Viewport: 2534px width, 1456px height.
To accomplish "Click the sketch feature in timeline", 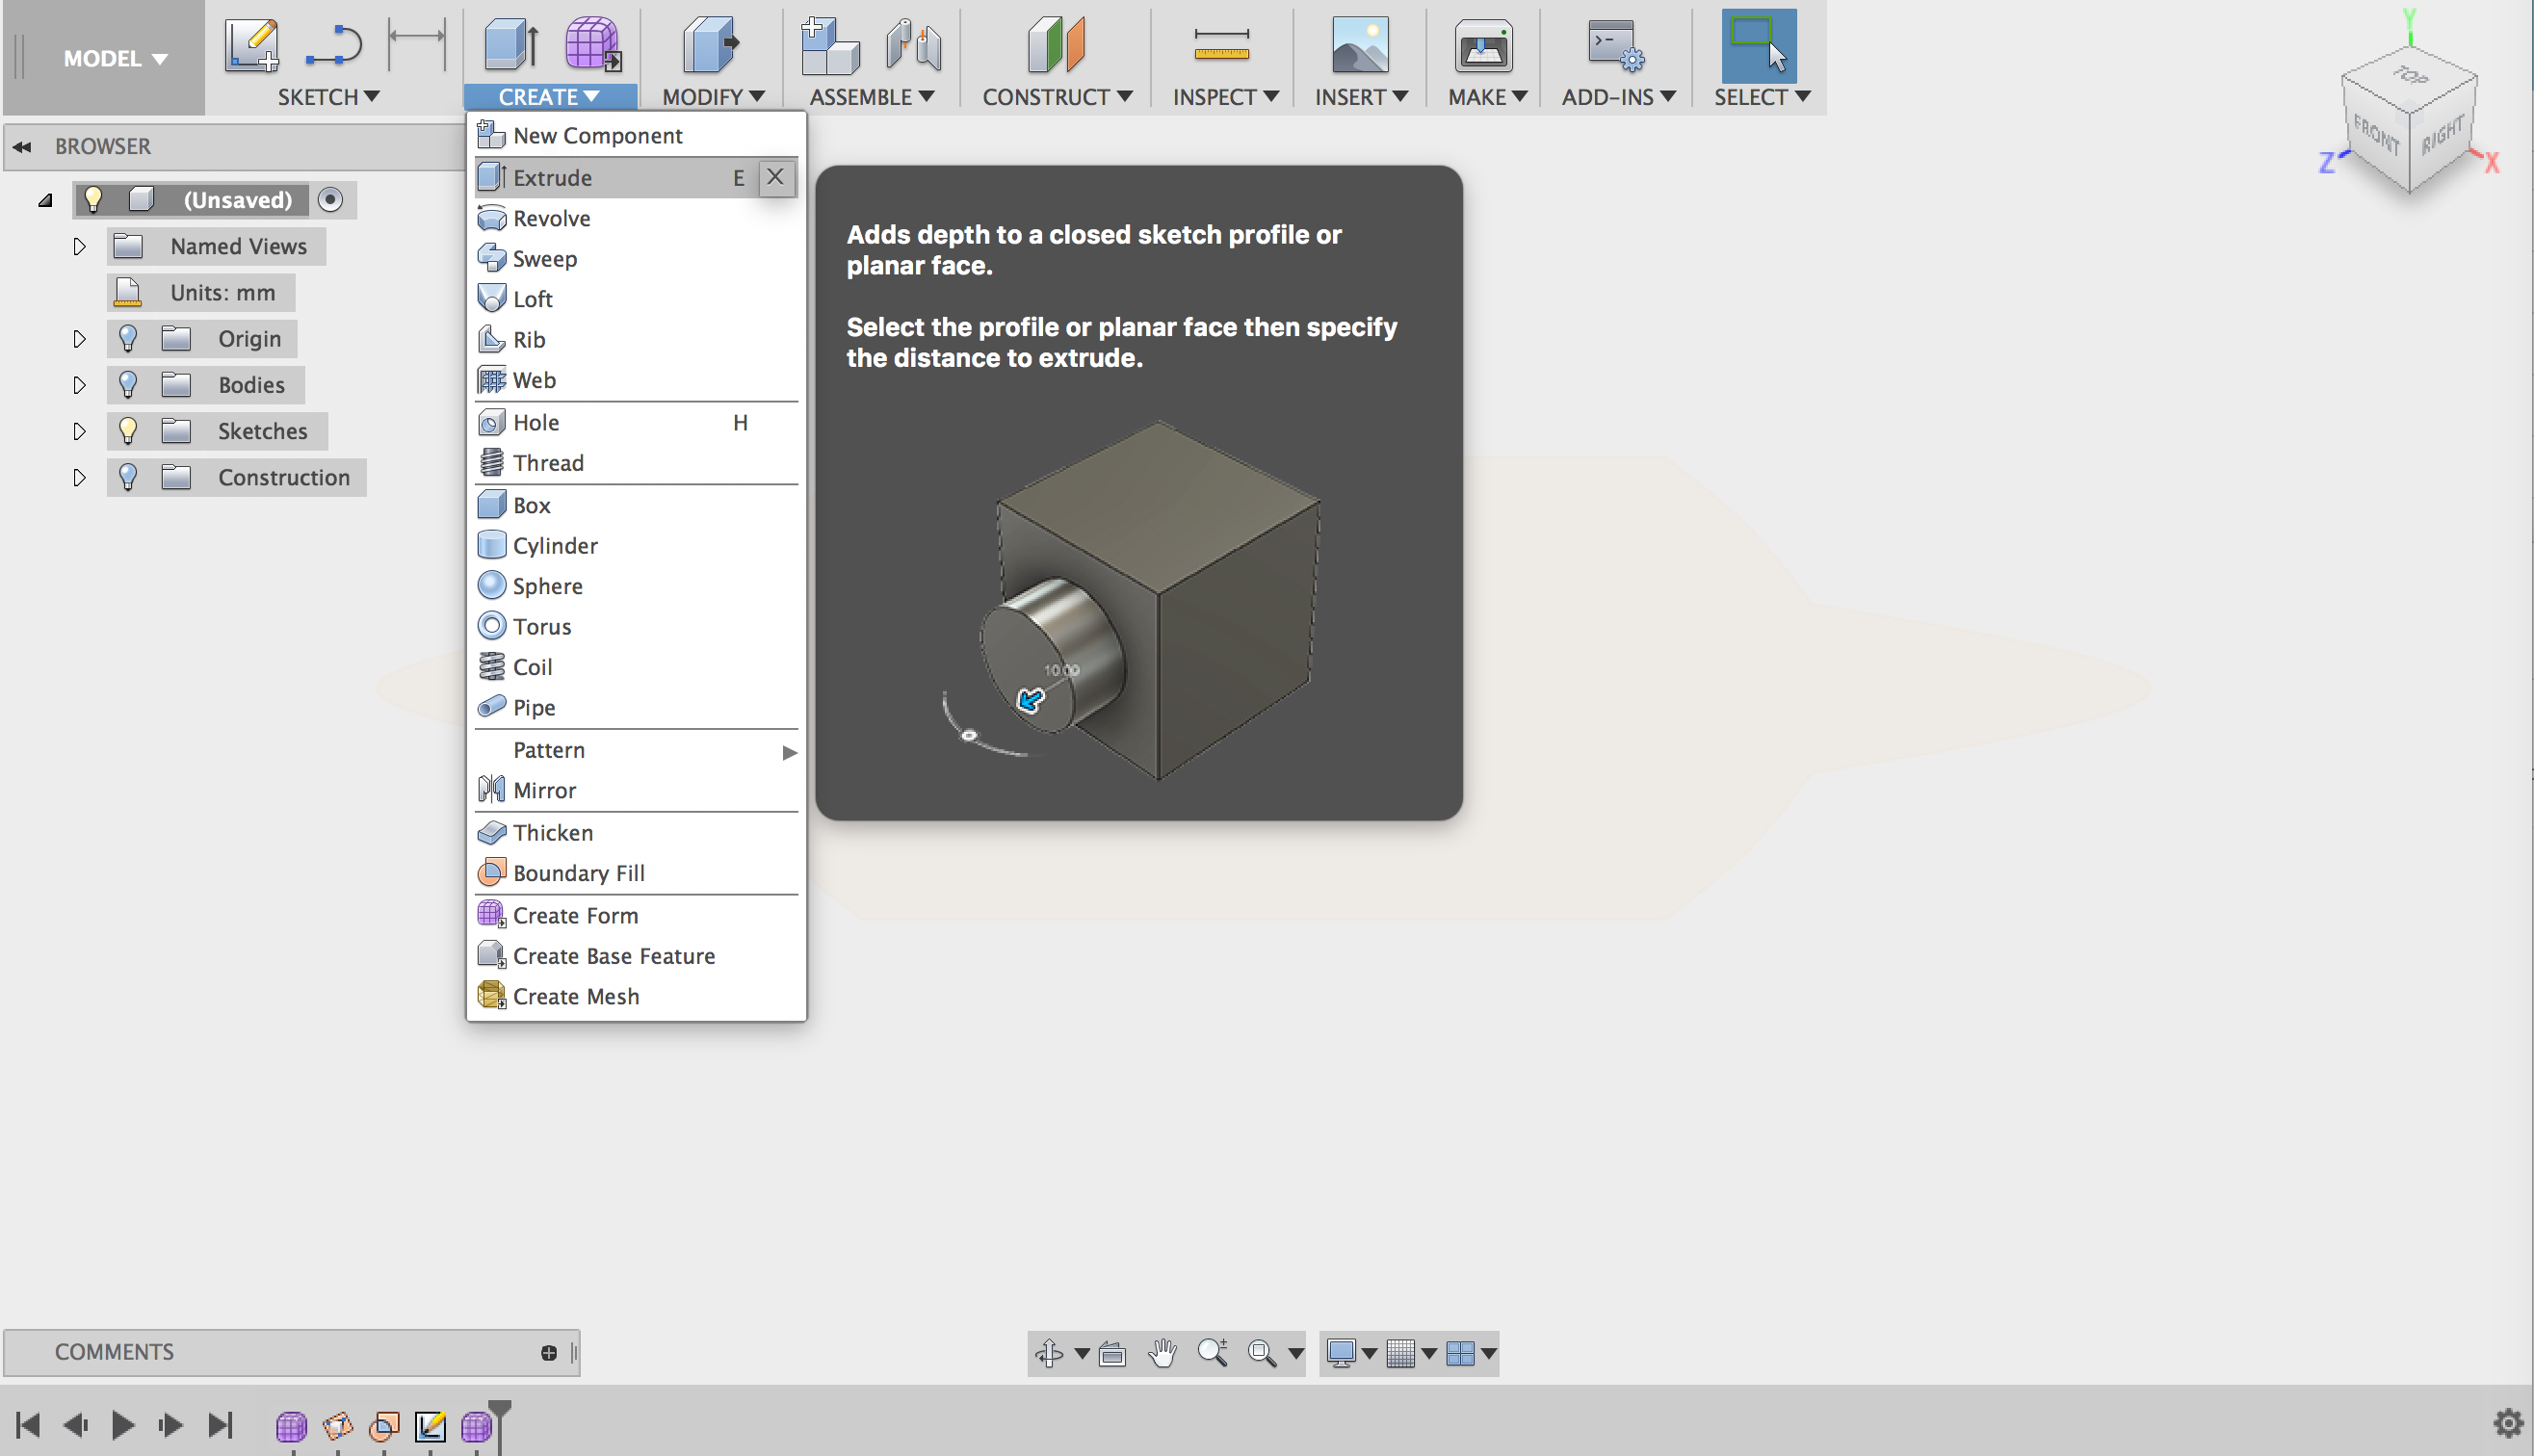I will [430, 1426].
